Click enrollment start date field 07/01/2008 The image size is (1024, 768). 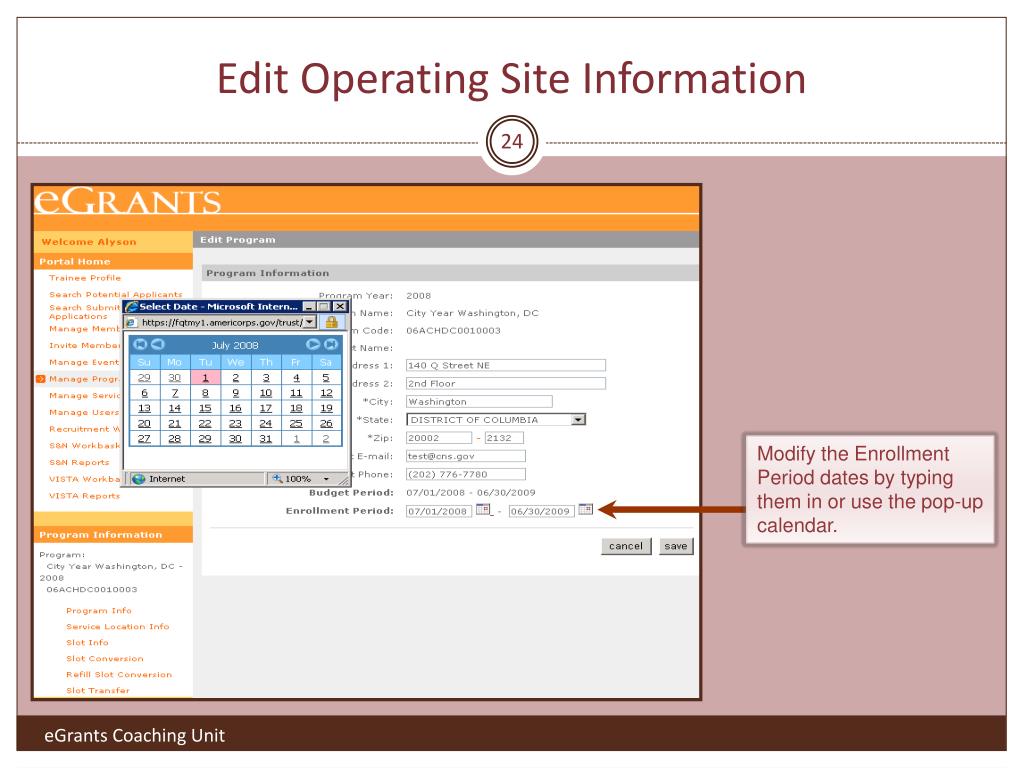[x=438, y=511]
